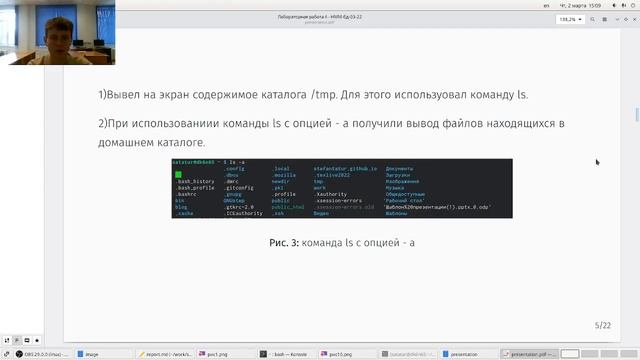Click the slide line starting '1)Вывел на экран'
Screen dimensions: 640x360
click(x=313, y=95)
